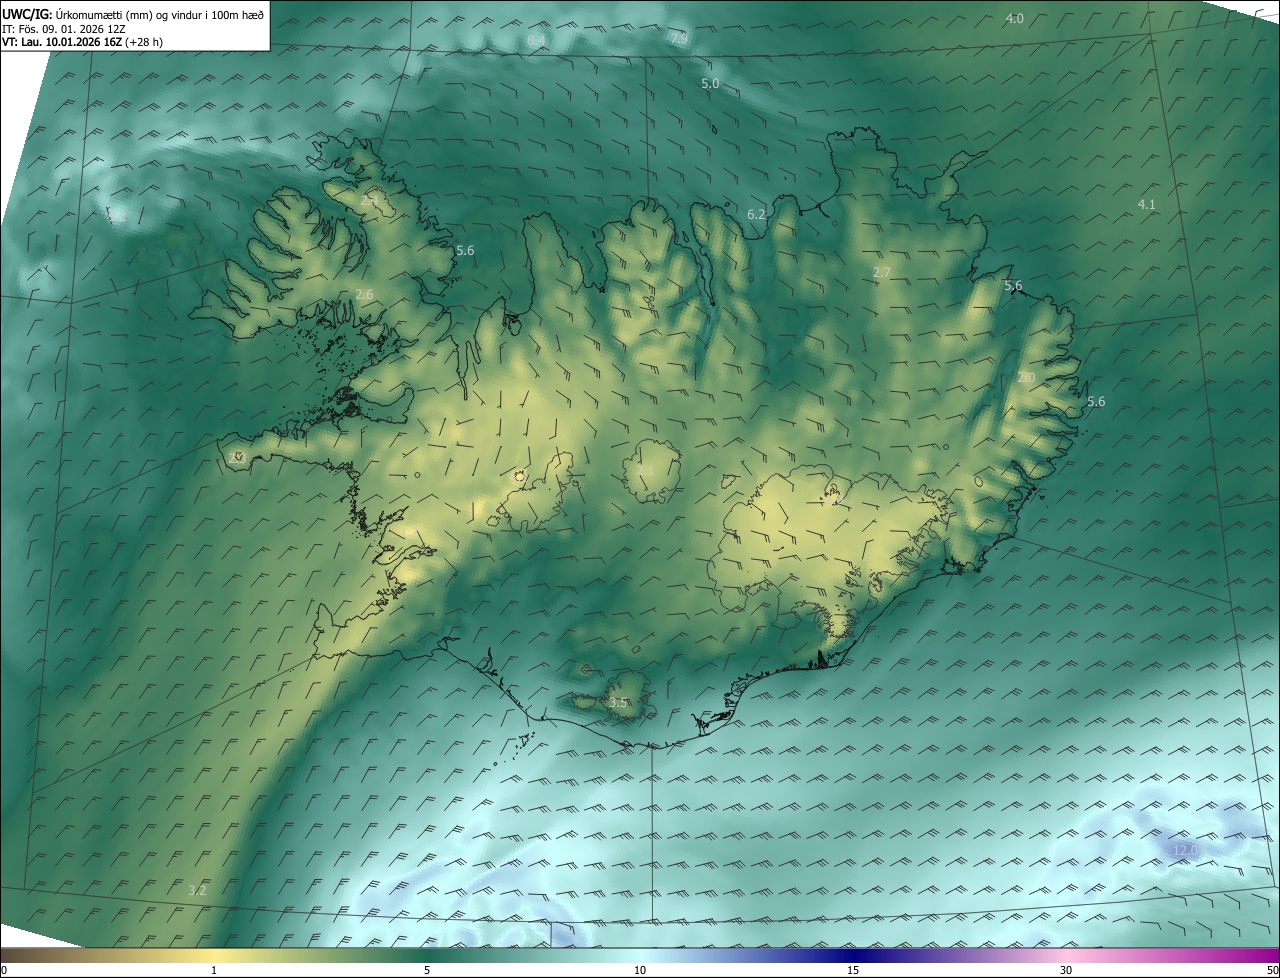
Task: Click the 5 tick on the color scale
Action: tap(427, 971)
